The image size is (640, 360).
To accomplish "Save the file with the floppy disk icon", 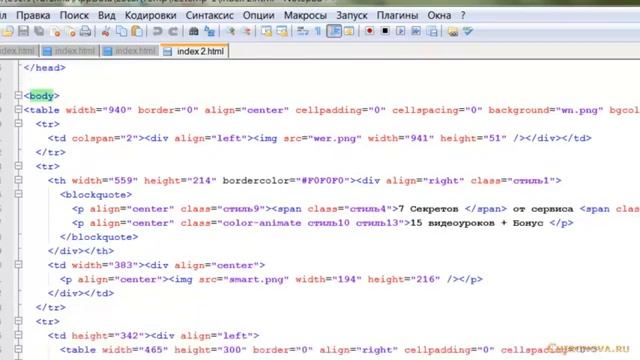I will (24, 31).
